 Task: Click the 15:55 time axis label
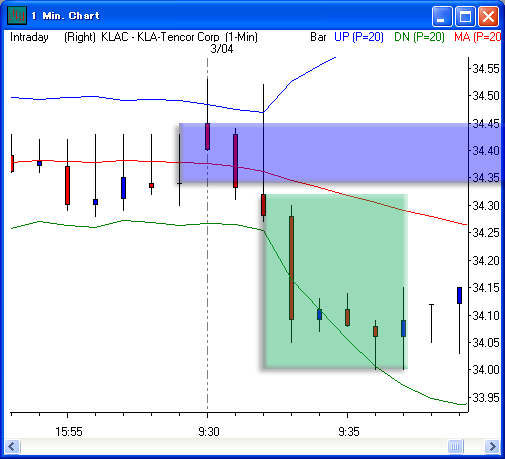pyautogui.click(x=69, y=432)
